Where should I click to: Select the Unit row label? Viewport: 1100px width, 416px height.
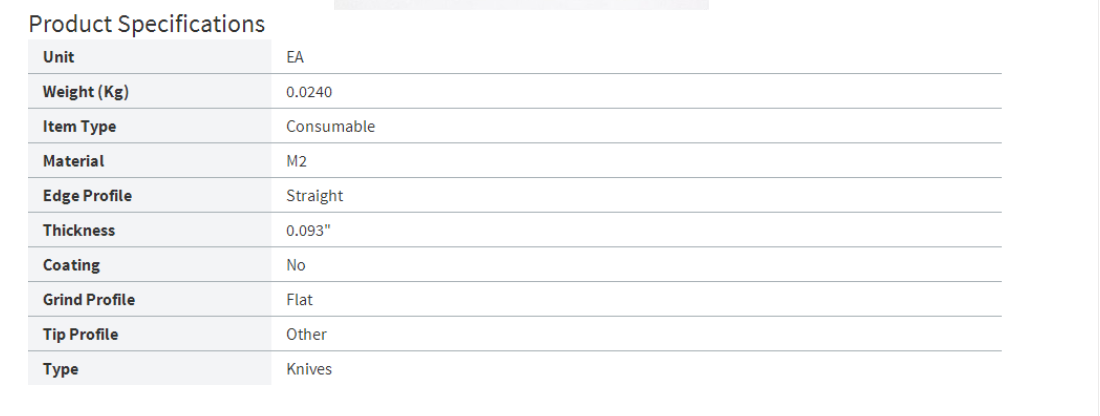pos(58,57)
